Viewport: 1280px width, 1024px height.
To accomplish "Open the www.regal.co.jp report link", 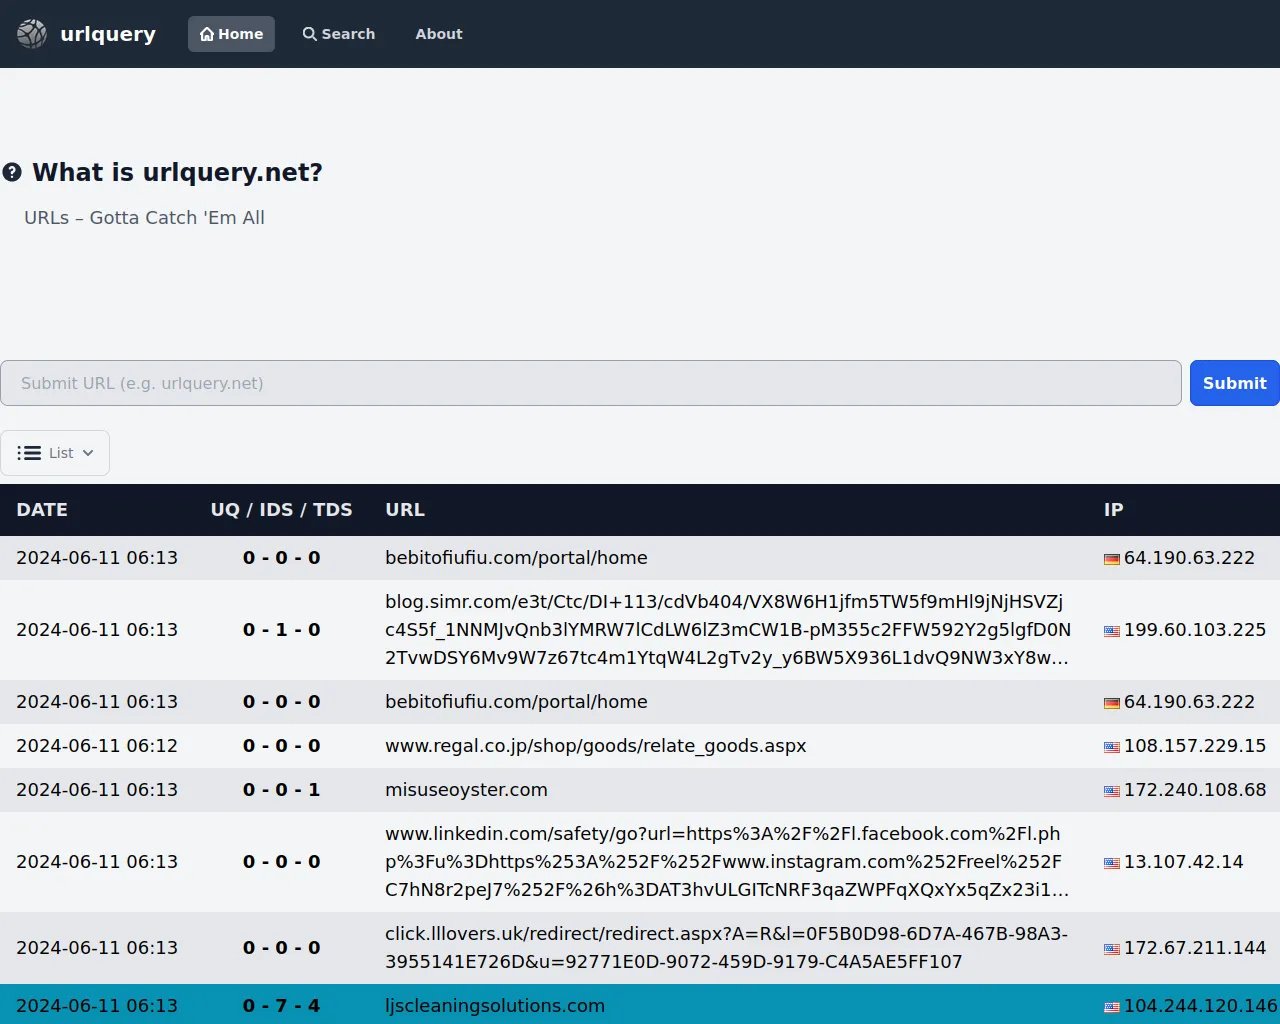I will pyautogui.click(x=595, y=746).
